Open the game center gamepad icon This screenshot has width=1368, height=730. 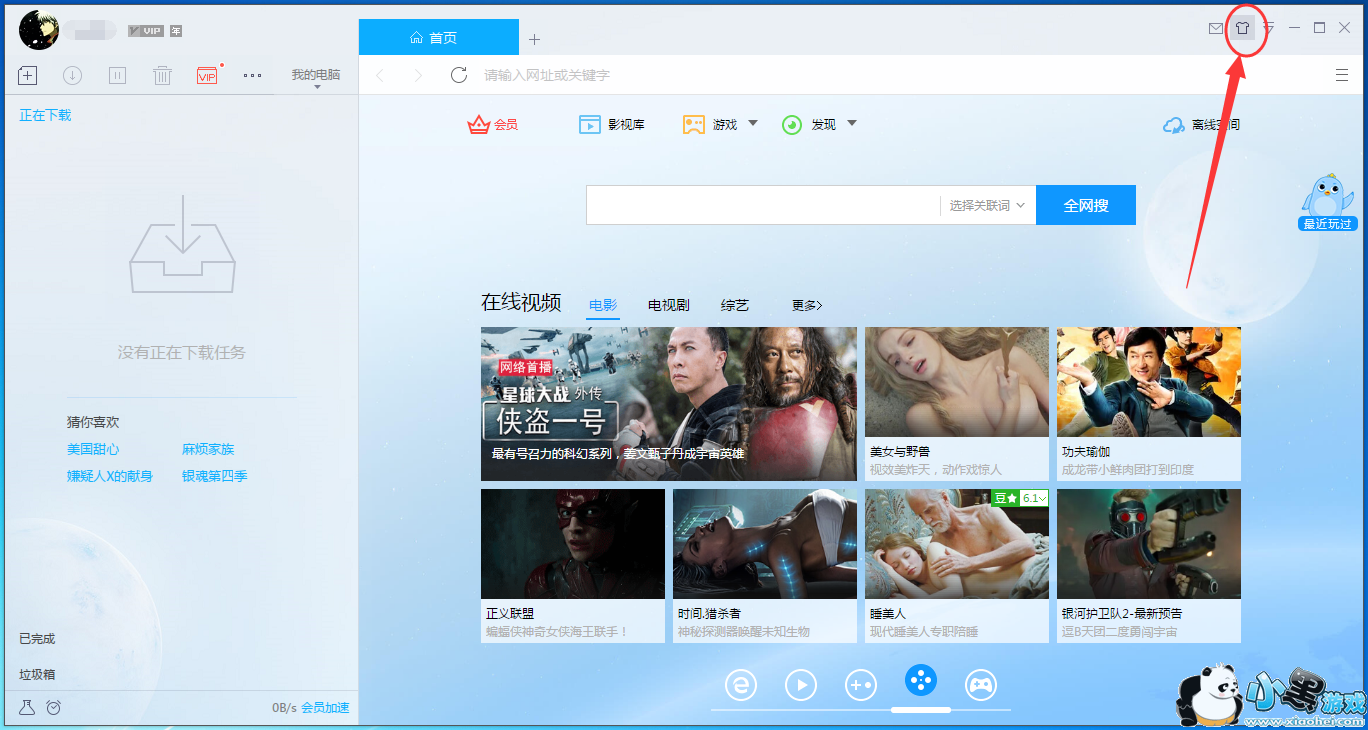click(x=981, y=684)
